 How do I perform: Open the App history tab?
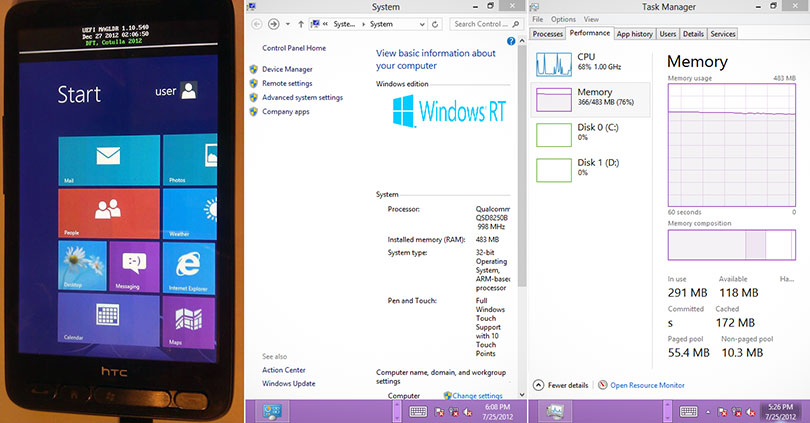(x=634, y=34)
